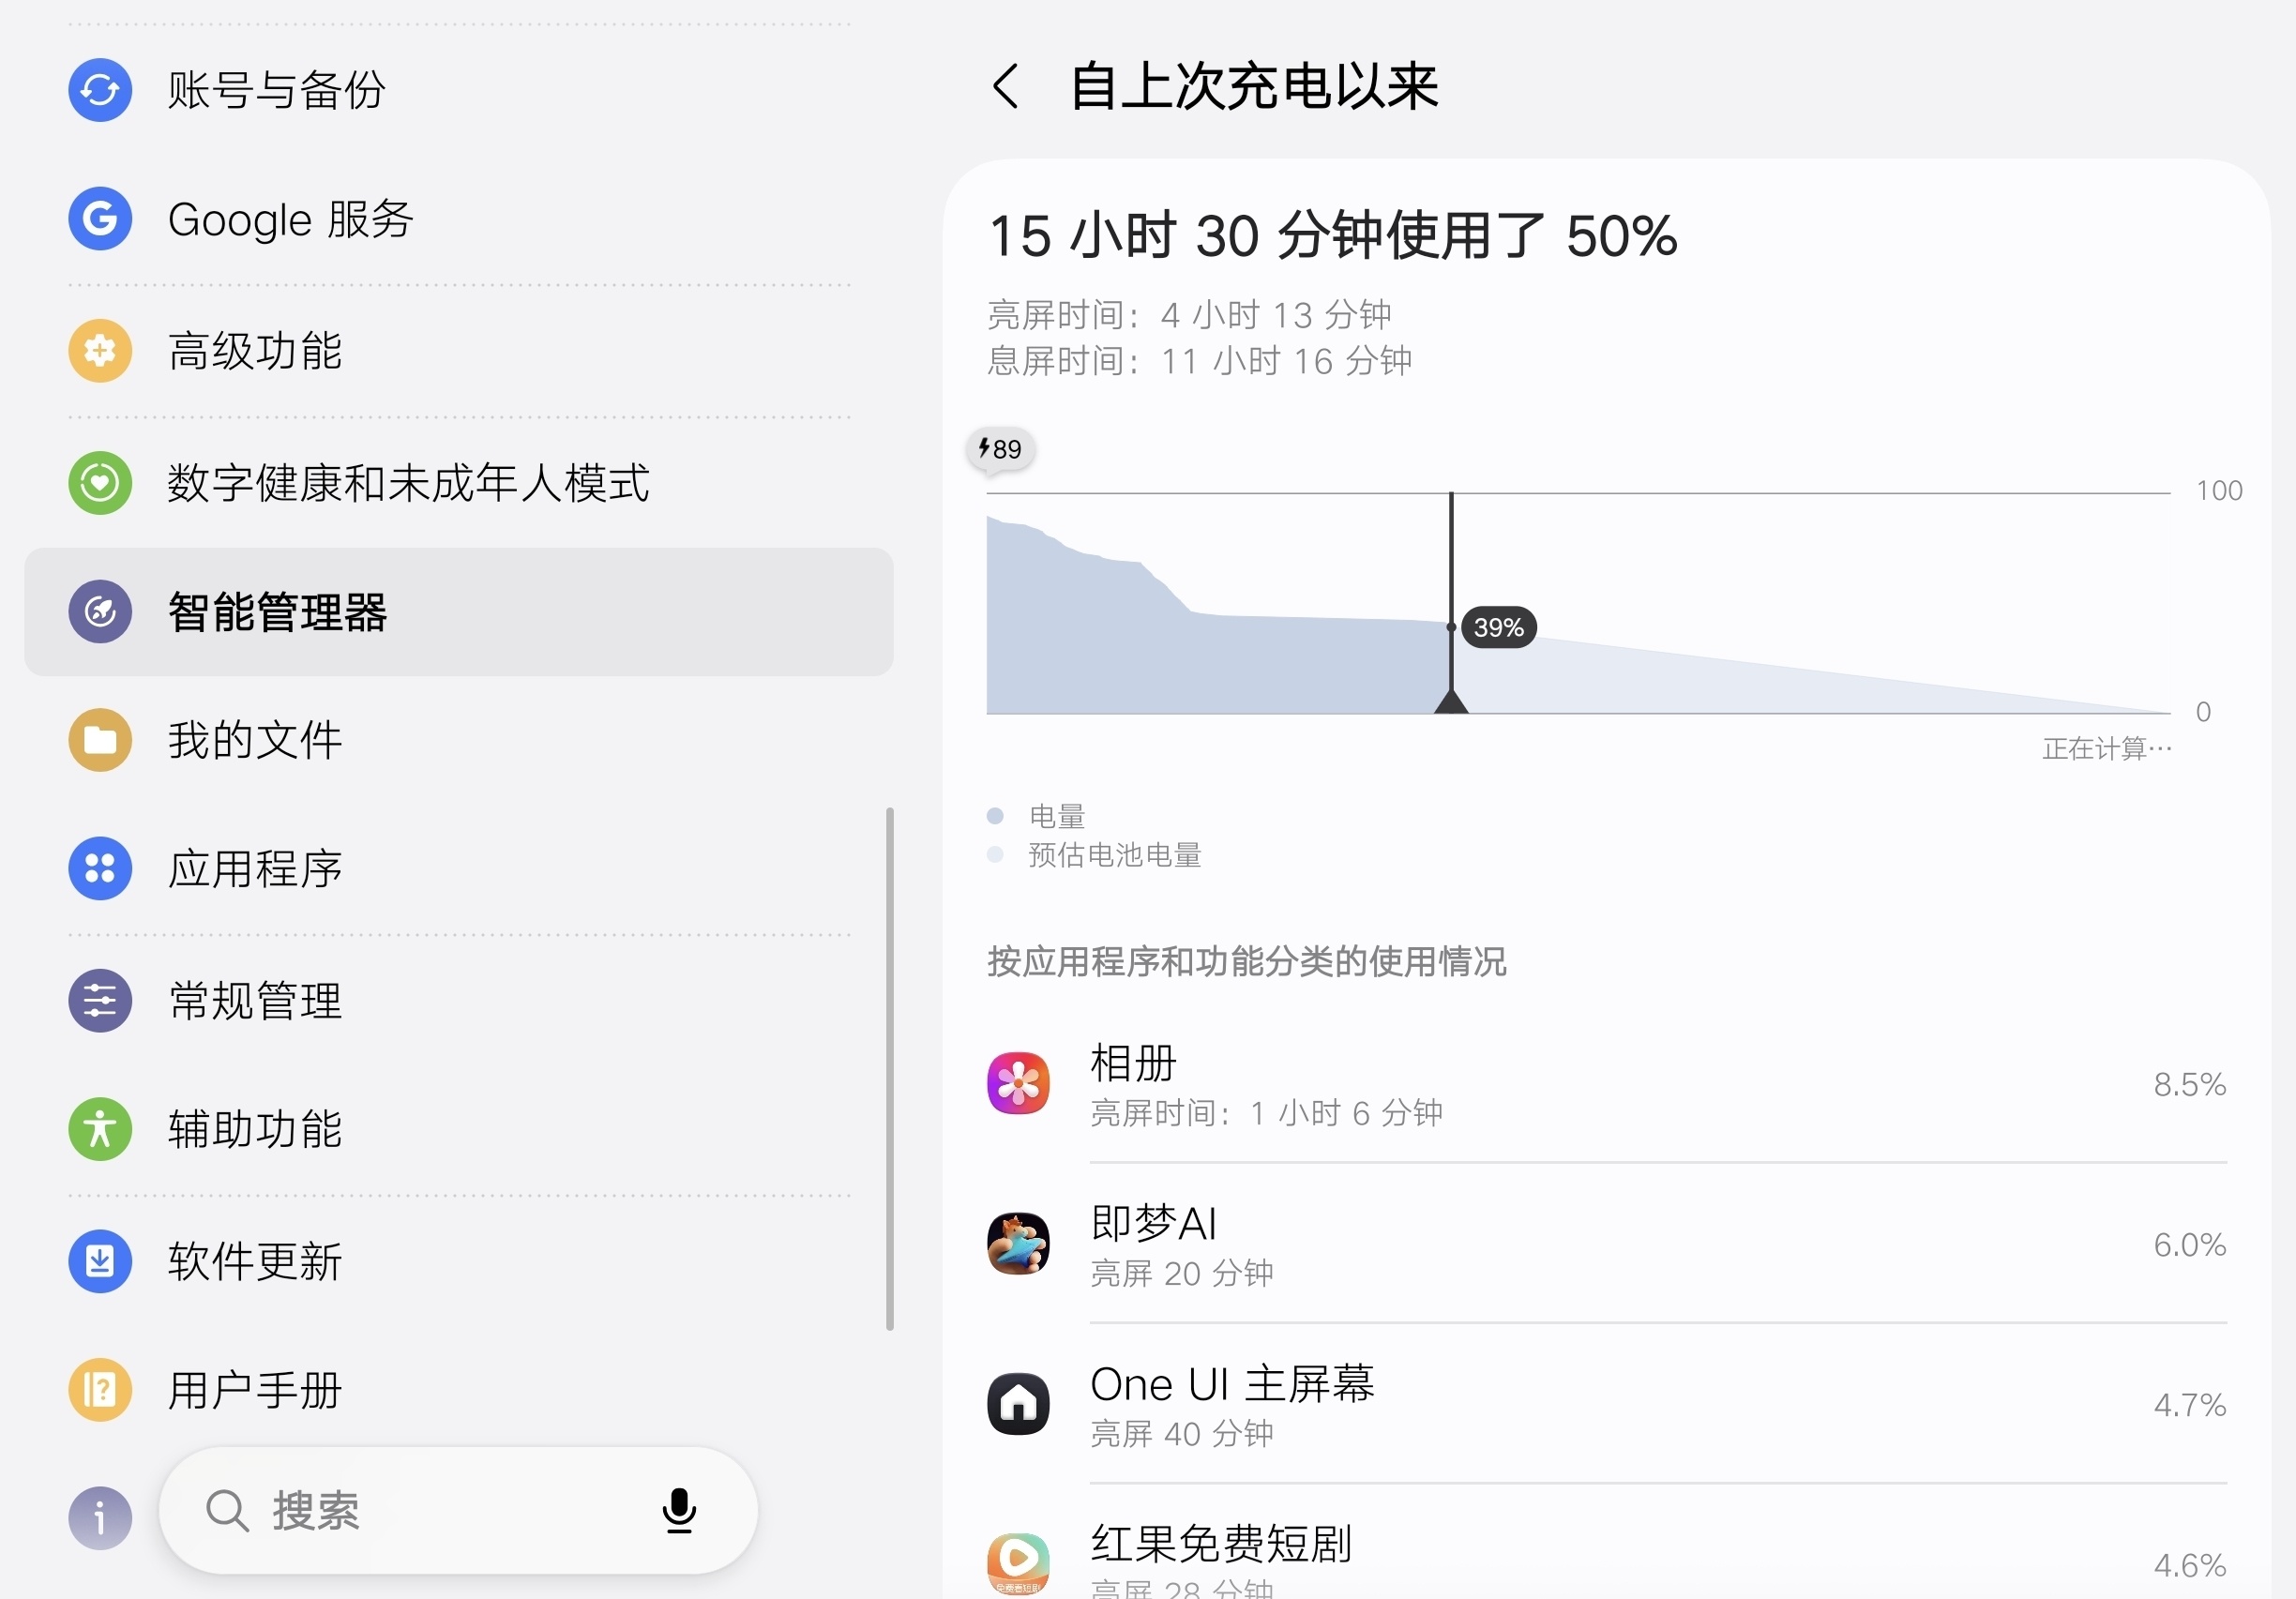Viewport: 2296px width, 1599px height.
Task: Tap the 软件更新 download icon
Action: click(x=100, y=1261)
